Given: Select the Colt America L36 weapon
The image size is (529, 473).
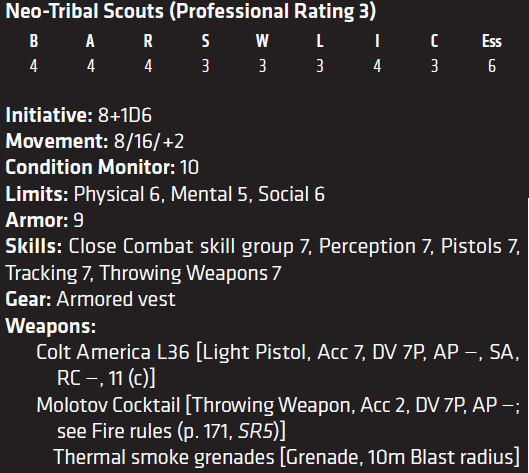Looking at the screenshot, I should [278, 365].
